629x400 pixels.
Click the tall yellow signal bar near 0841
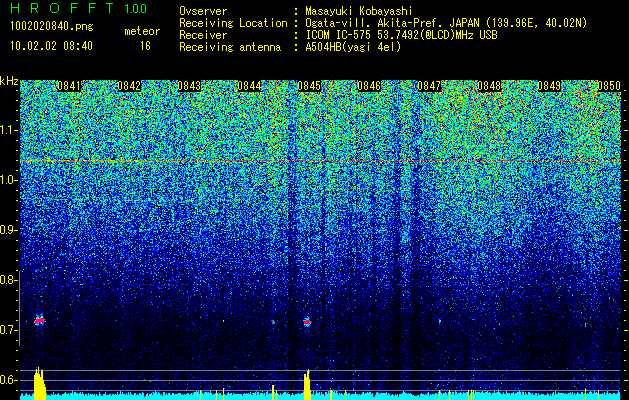click(x=39, y=383)
